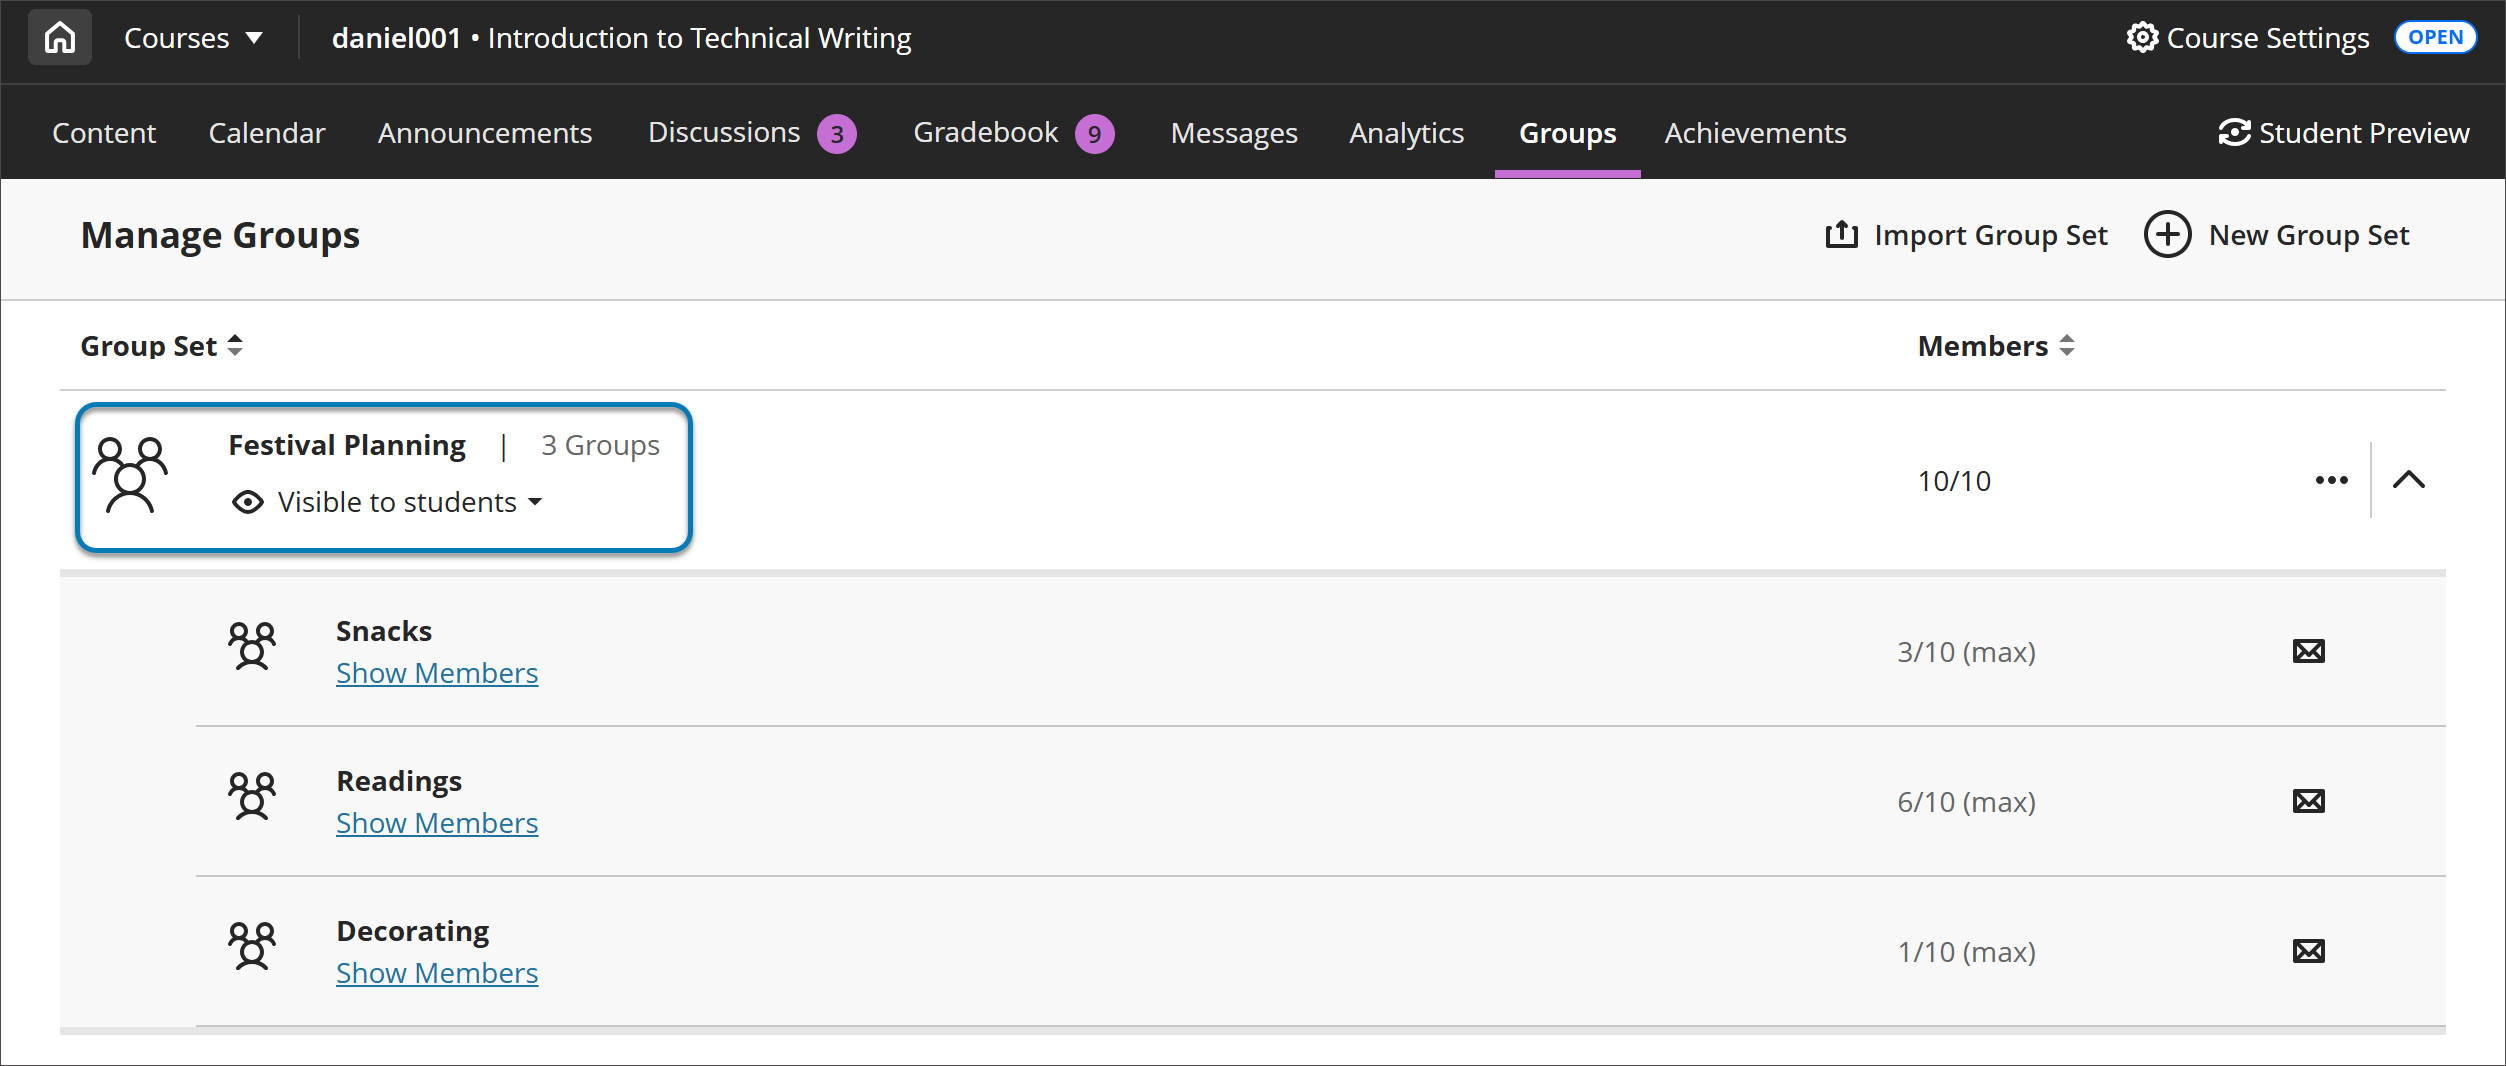The height and width of the screenshot is (1066, 2506).
Task: Expand the Visible to students dropdown
Action: pyautogui.click(x=536, y=502)
